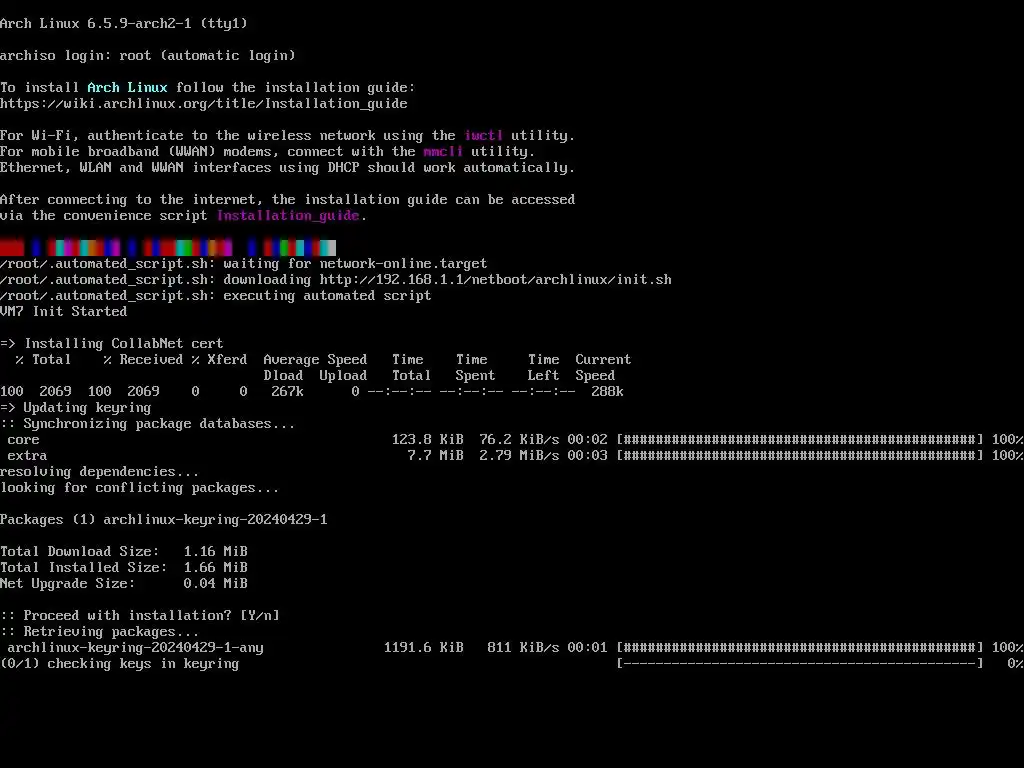Click '(0/1) checking keys in keyring' text
Screen dimensions: 1024x768
tap(120, 664)
